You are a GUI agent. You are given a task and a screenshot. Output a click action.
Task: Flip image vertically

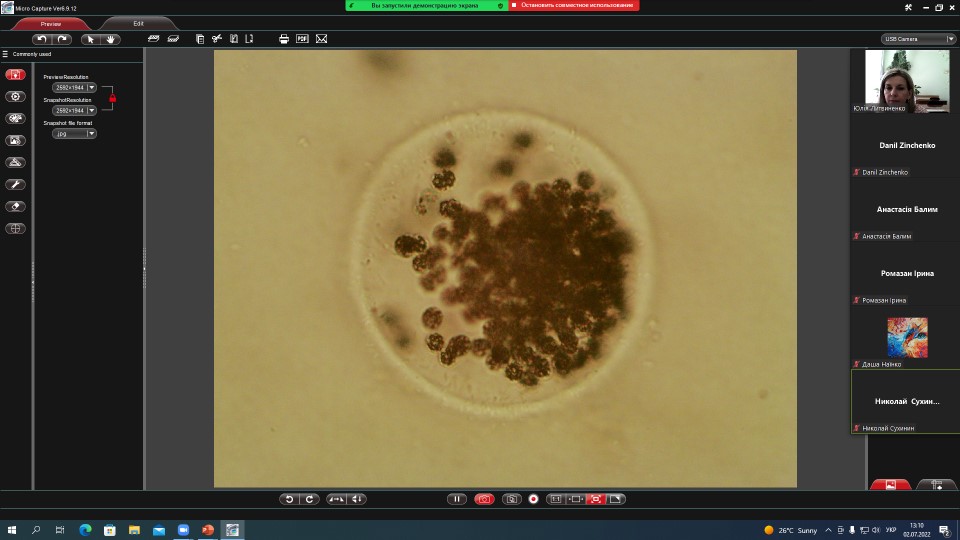pos(356,499)
